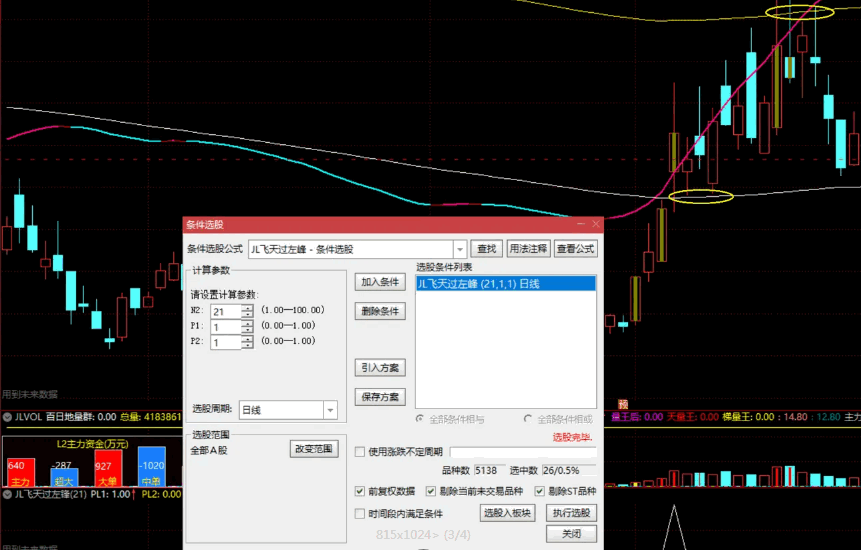Click the red 大单 927 capital bar

(x=108, y=468)
